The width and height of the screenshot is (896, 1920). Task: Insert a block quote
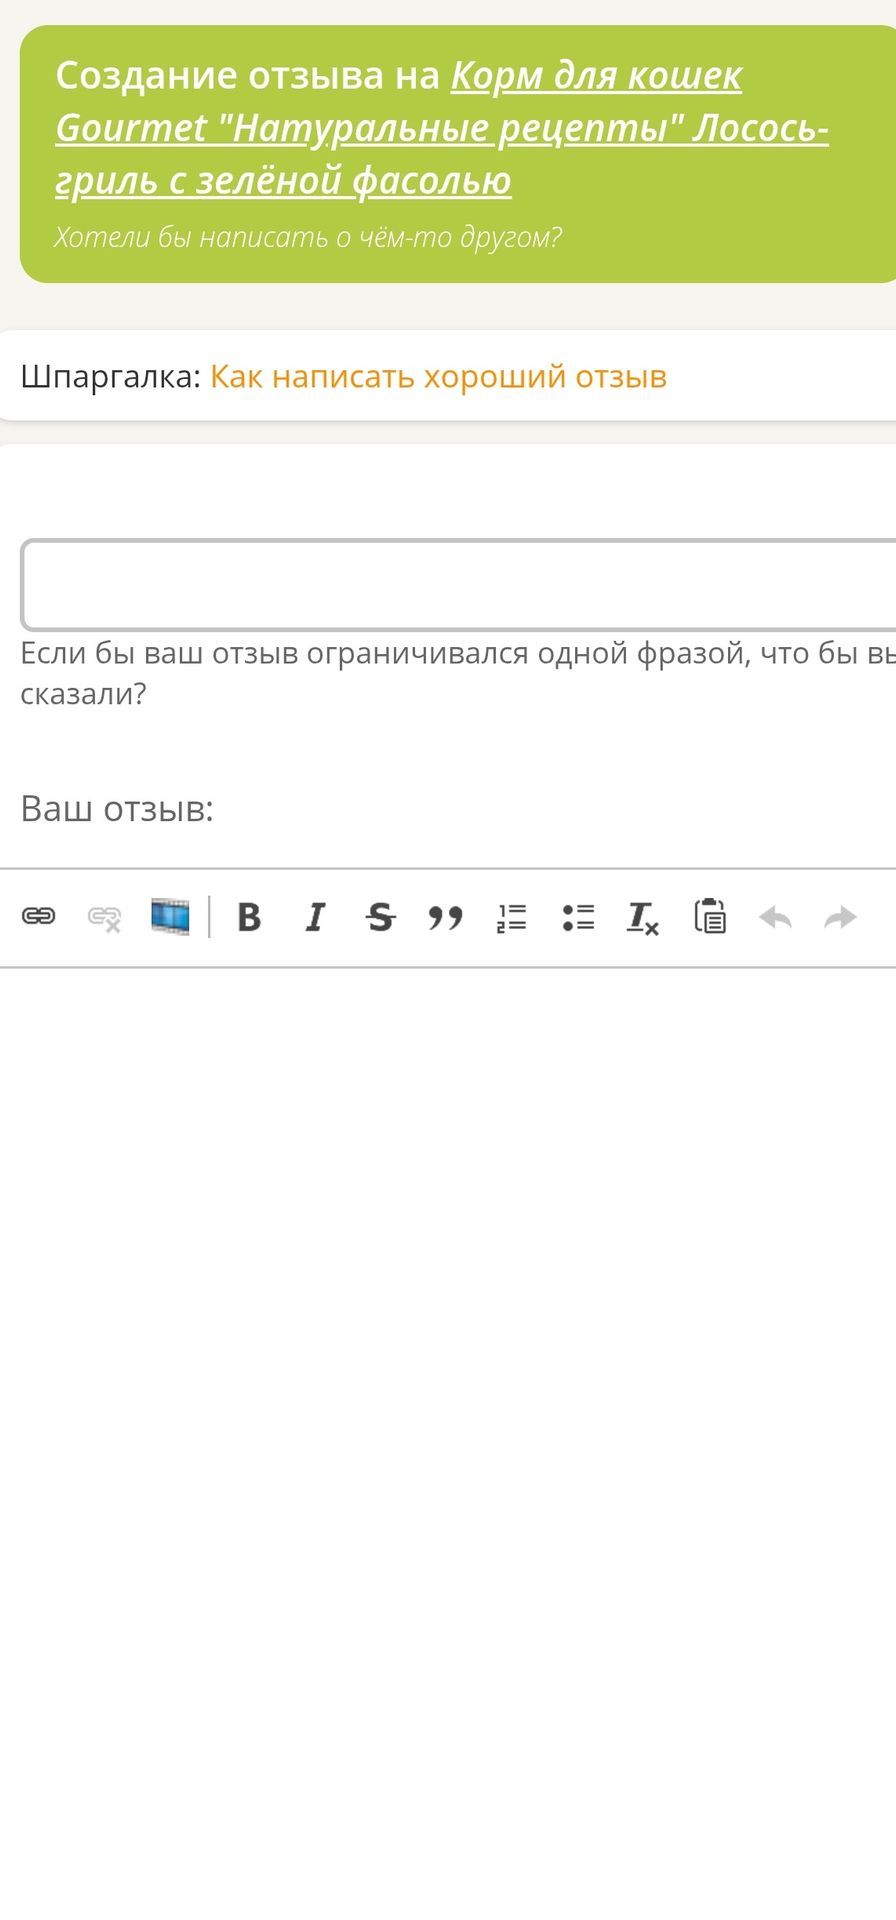[x=445, y=917]
